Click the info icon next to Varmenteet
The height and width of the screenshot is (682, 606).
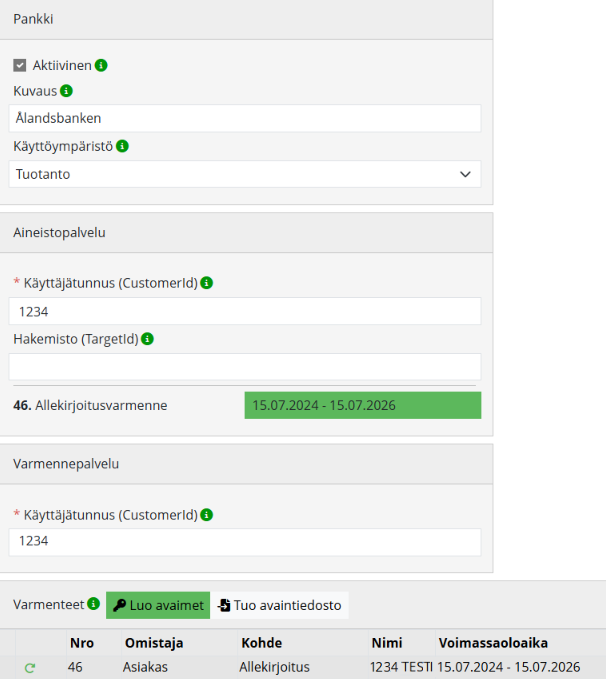[94, 605]
